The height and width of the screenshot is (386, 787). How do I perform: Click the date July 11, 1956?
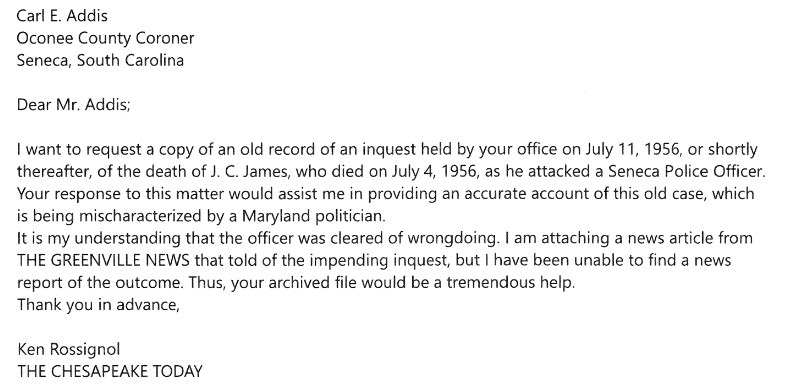[x=632, y=150]
